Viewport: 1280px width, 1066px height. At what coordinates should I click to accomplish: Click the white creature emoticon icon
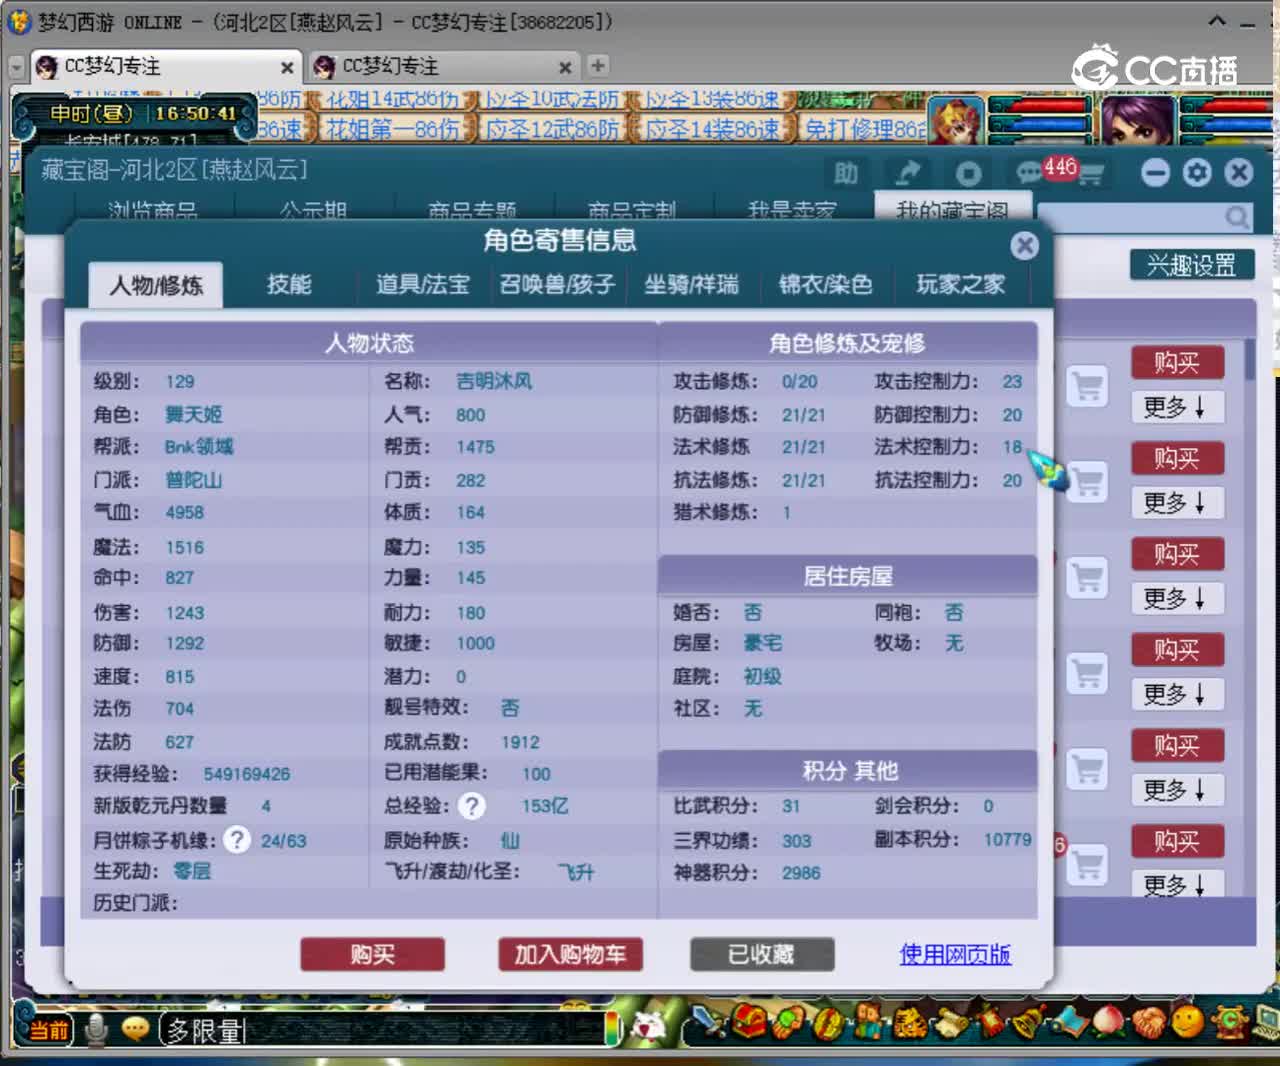coord(650,1026)
